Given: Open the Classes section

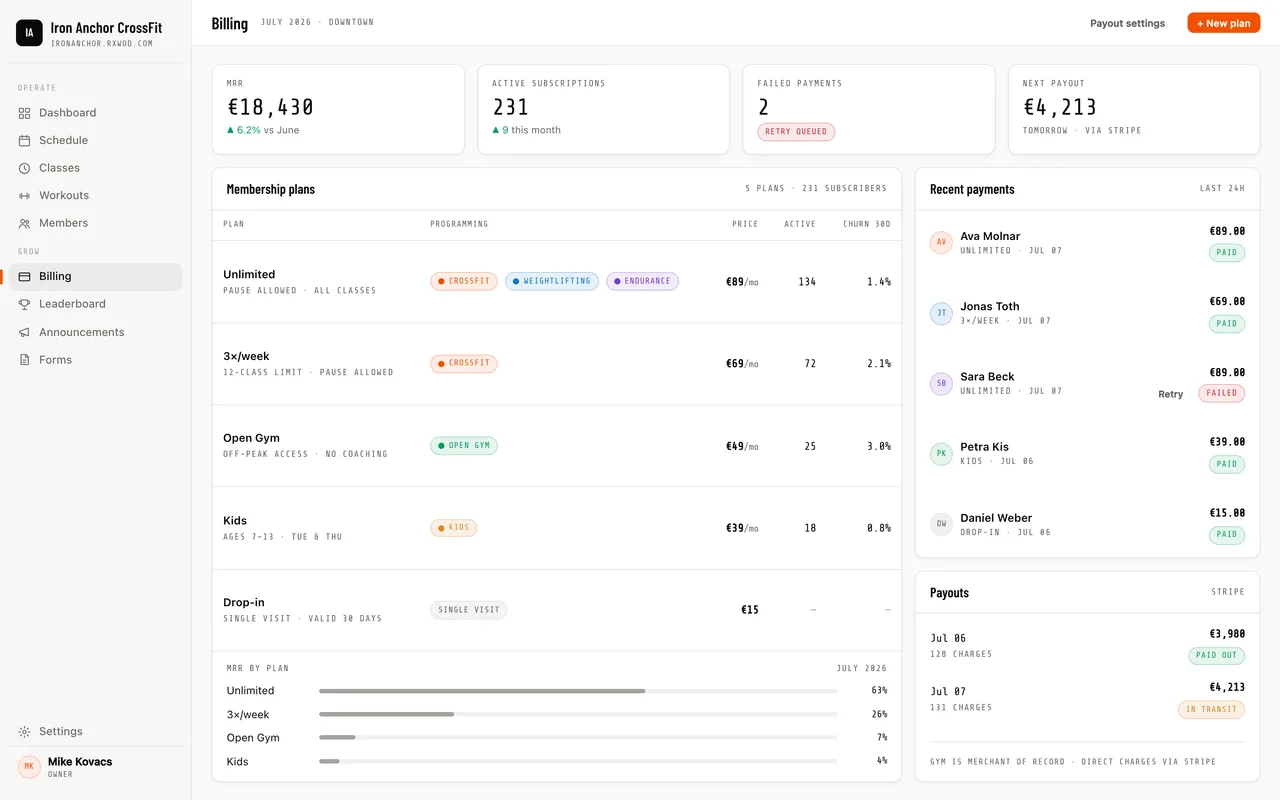Looking at the screenshot, I should pos(96,168).
